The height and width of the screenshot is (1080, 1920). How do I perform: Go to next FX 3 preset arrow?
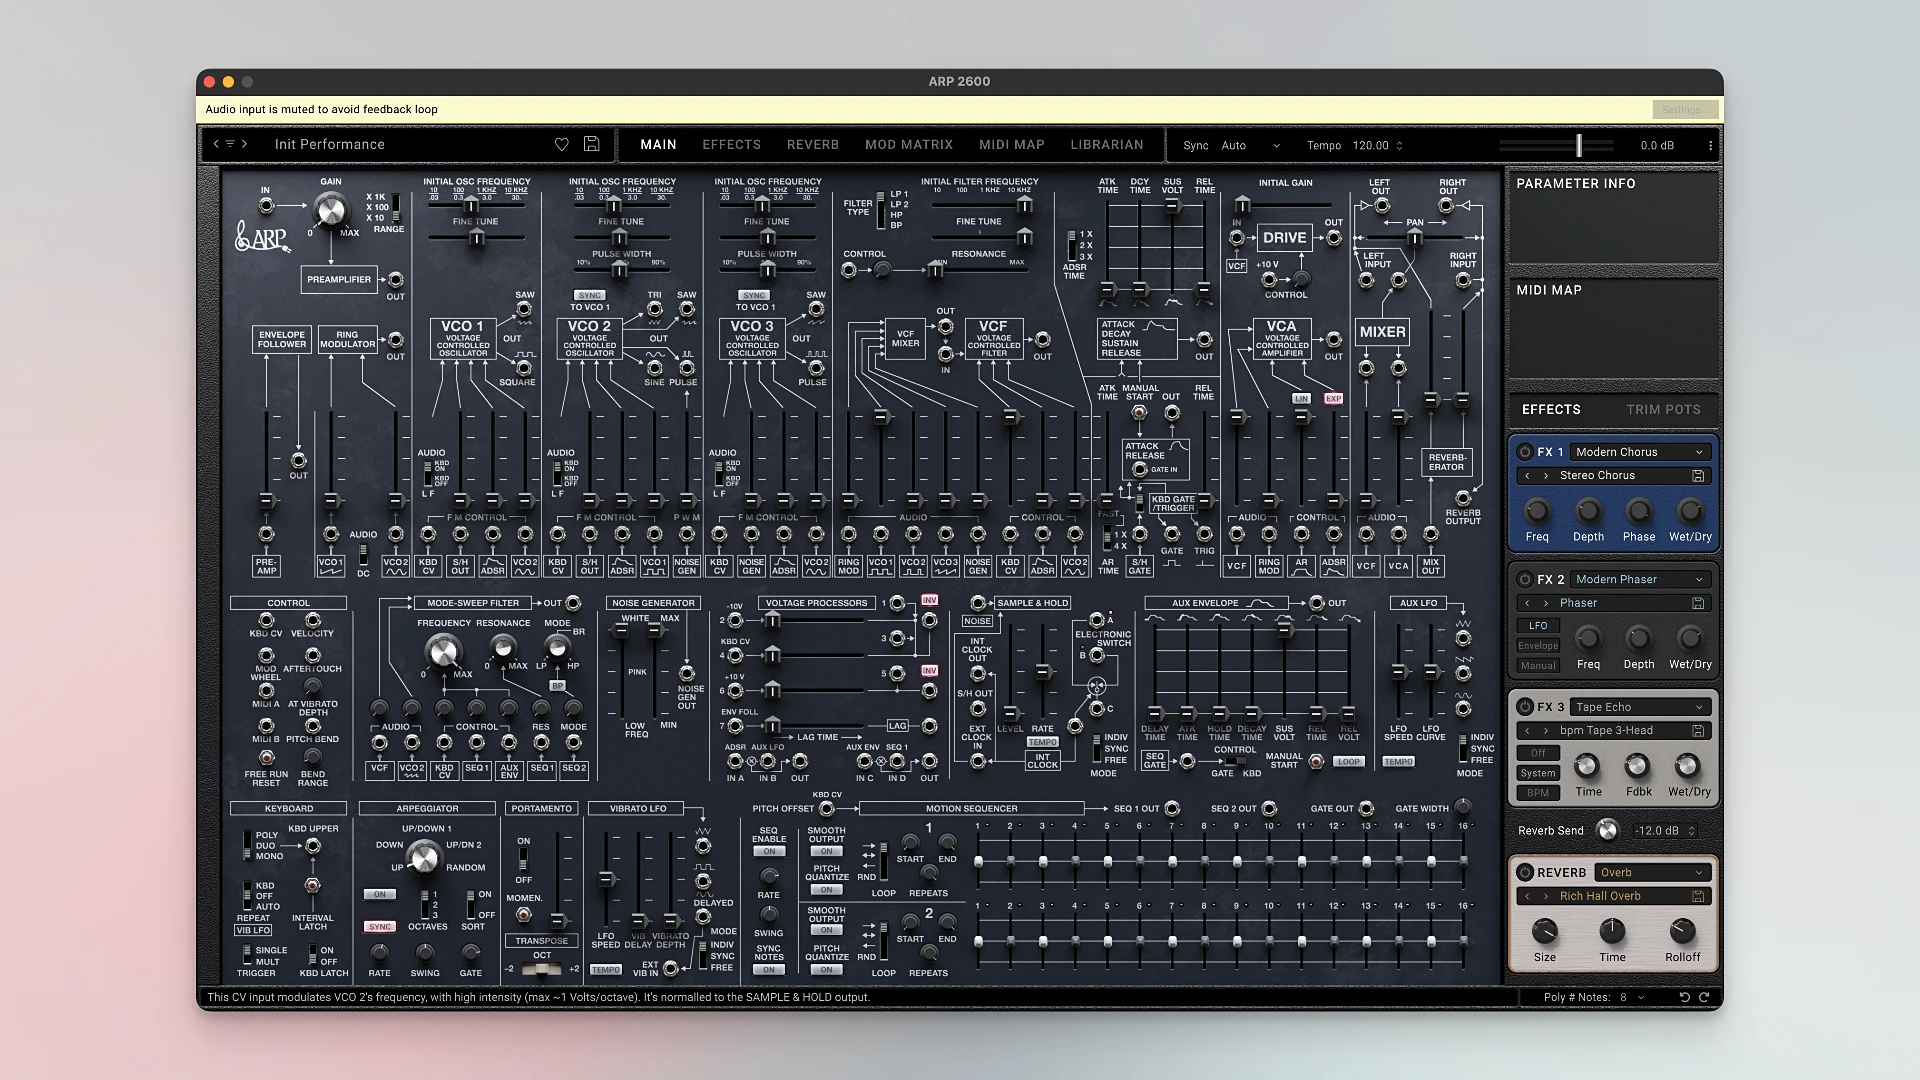point(1546,731)
